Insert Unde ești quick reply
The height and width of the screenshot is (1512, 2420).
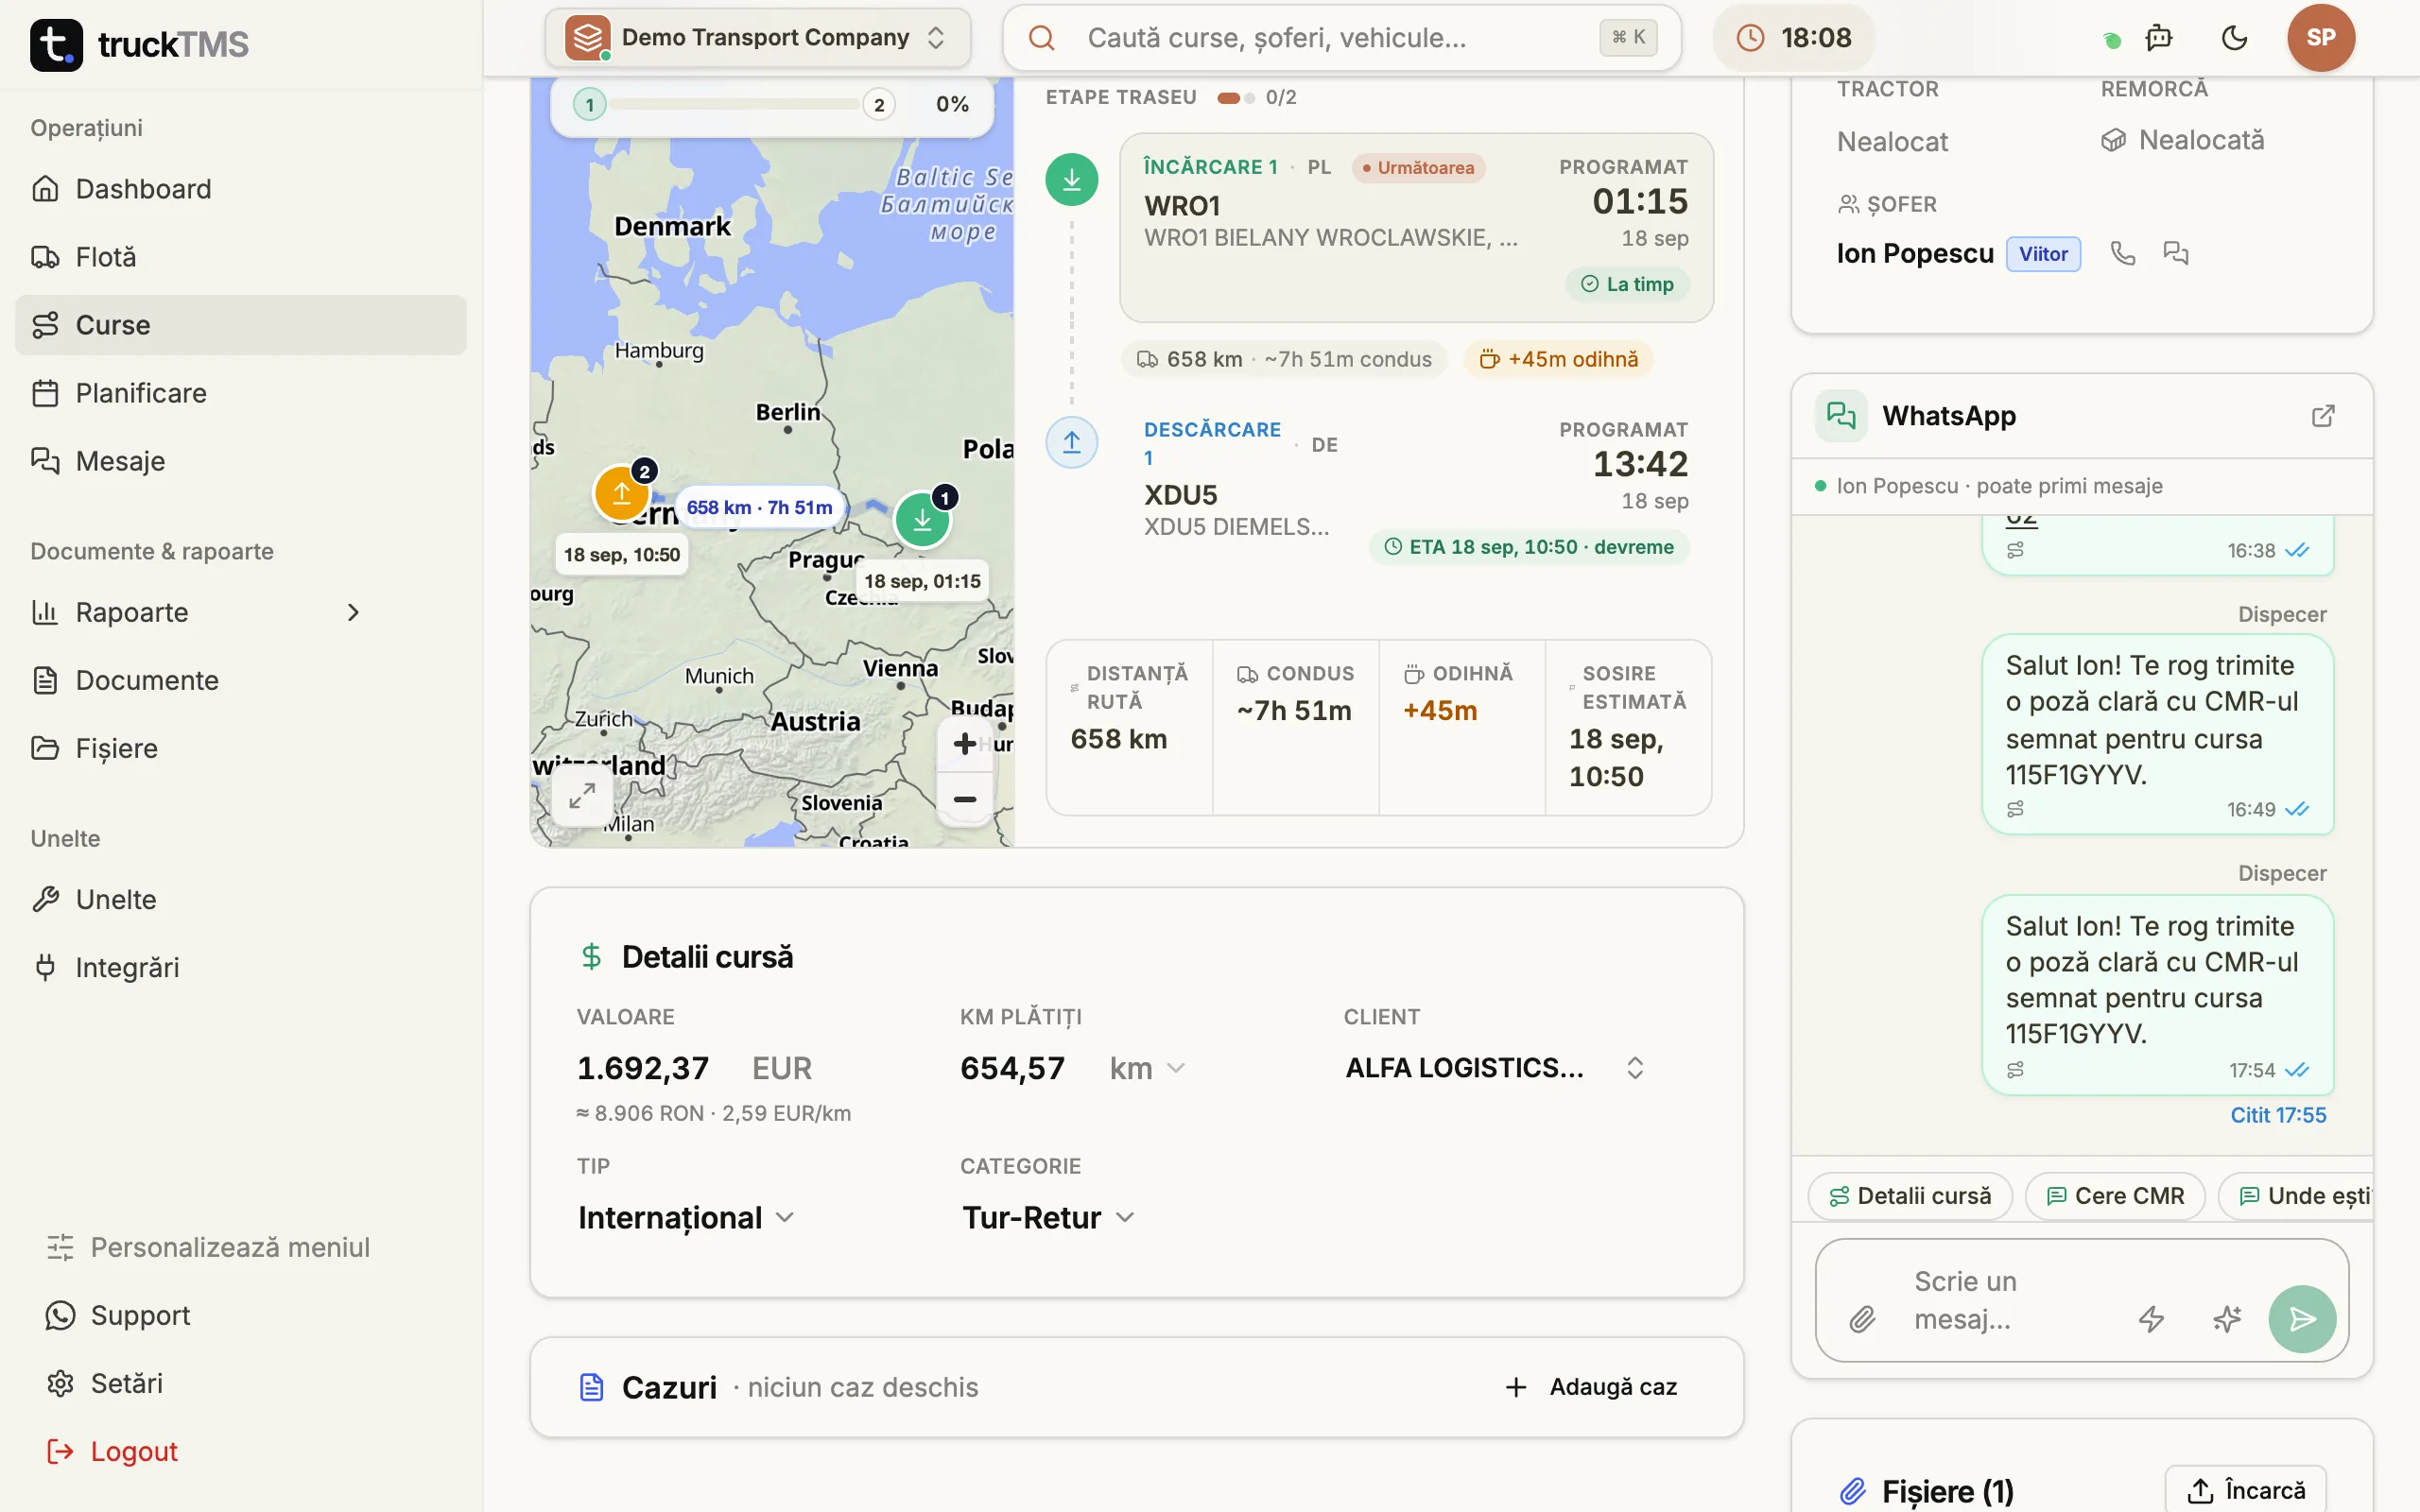click(2296, 1196)
